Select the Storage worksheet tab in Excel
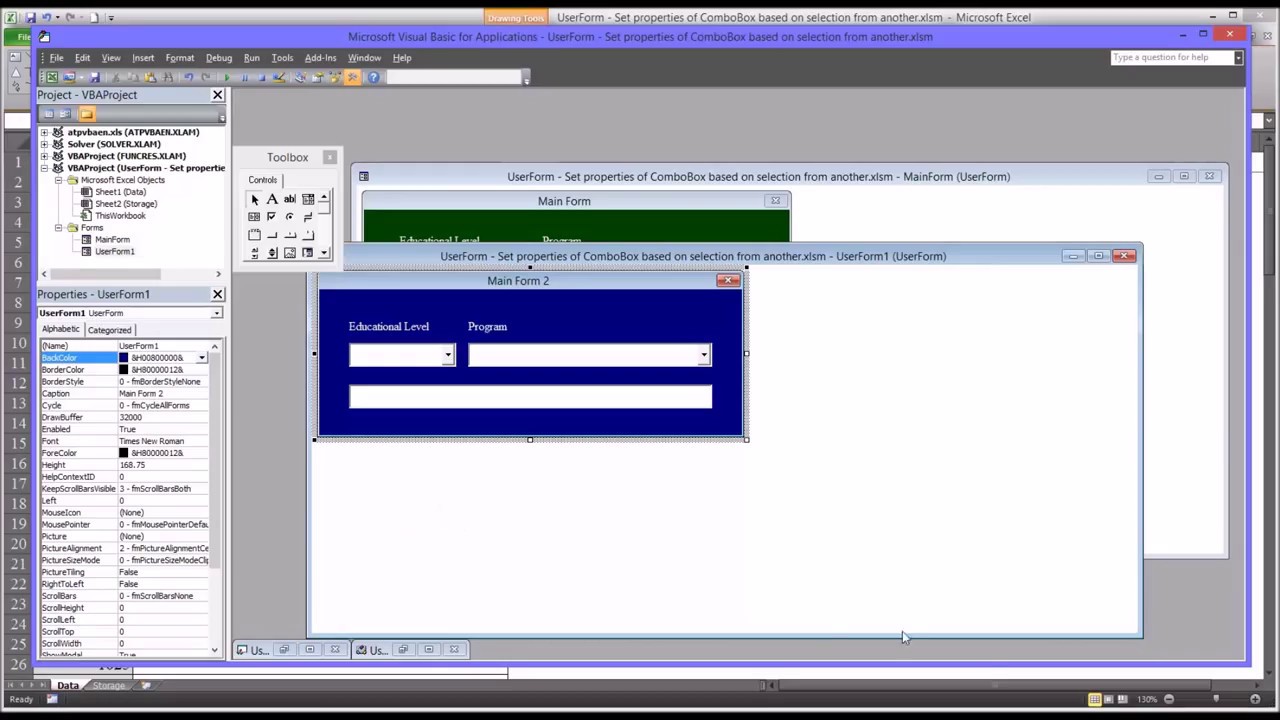 [x=109, y=686]
